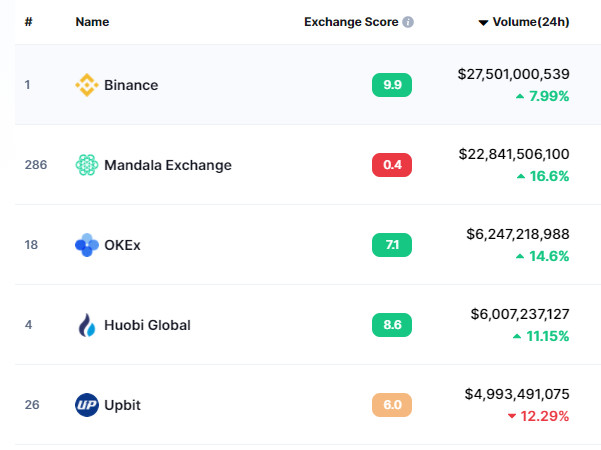
Task: Click the Upbit UP logo icon
Action: [x=87, y=405]
